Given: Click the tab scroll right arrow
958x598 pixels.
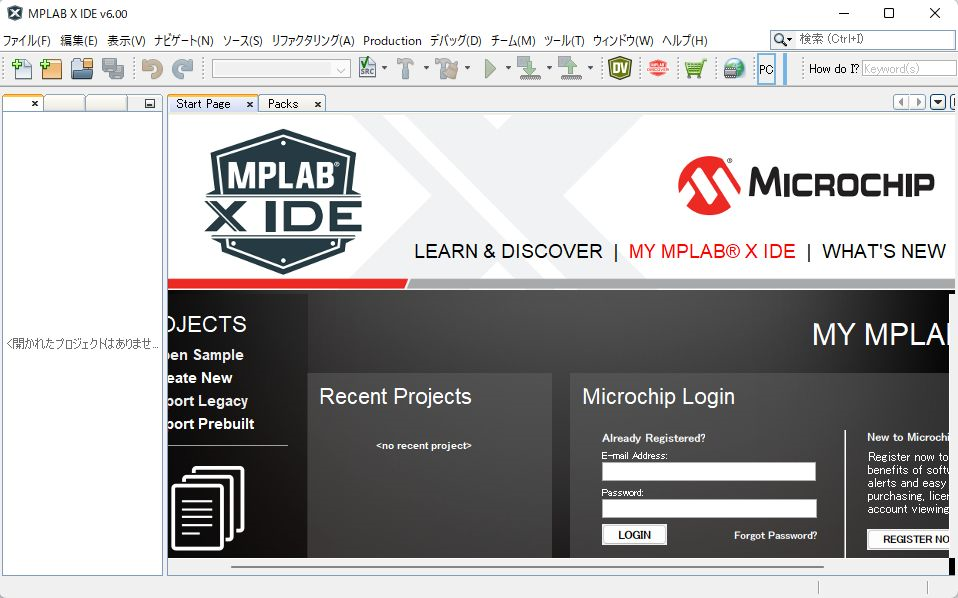Looking at the screenshot, I should click(917, 102).
